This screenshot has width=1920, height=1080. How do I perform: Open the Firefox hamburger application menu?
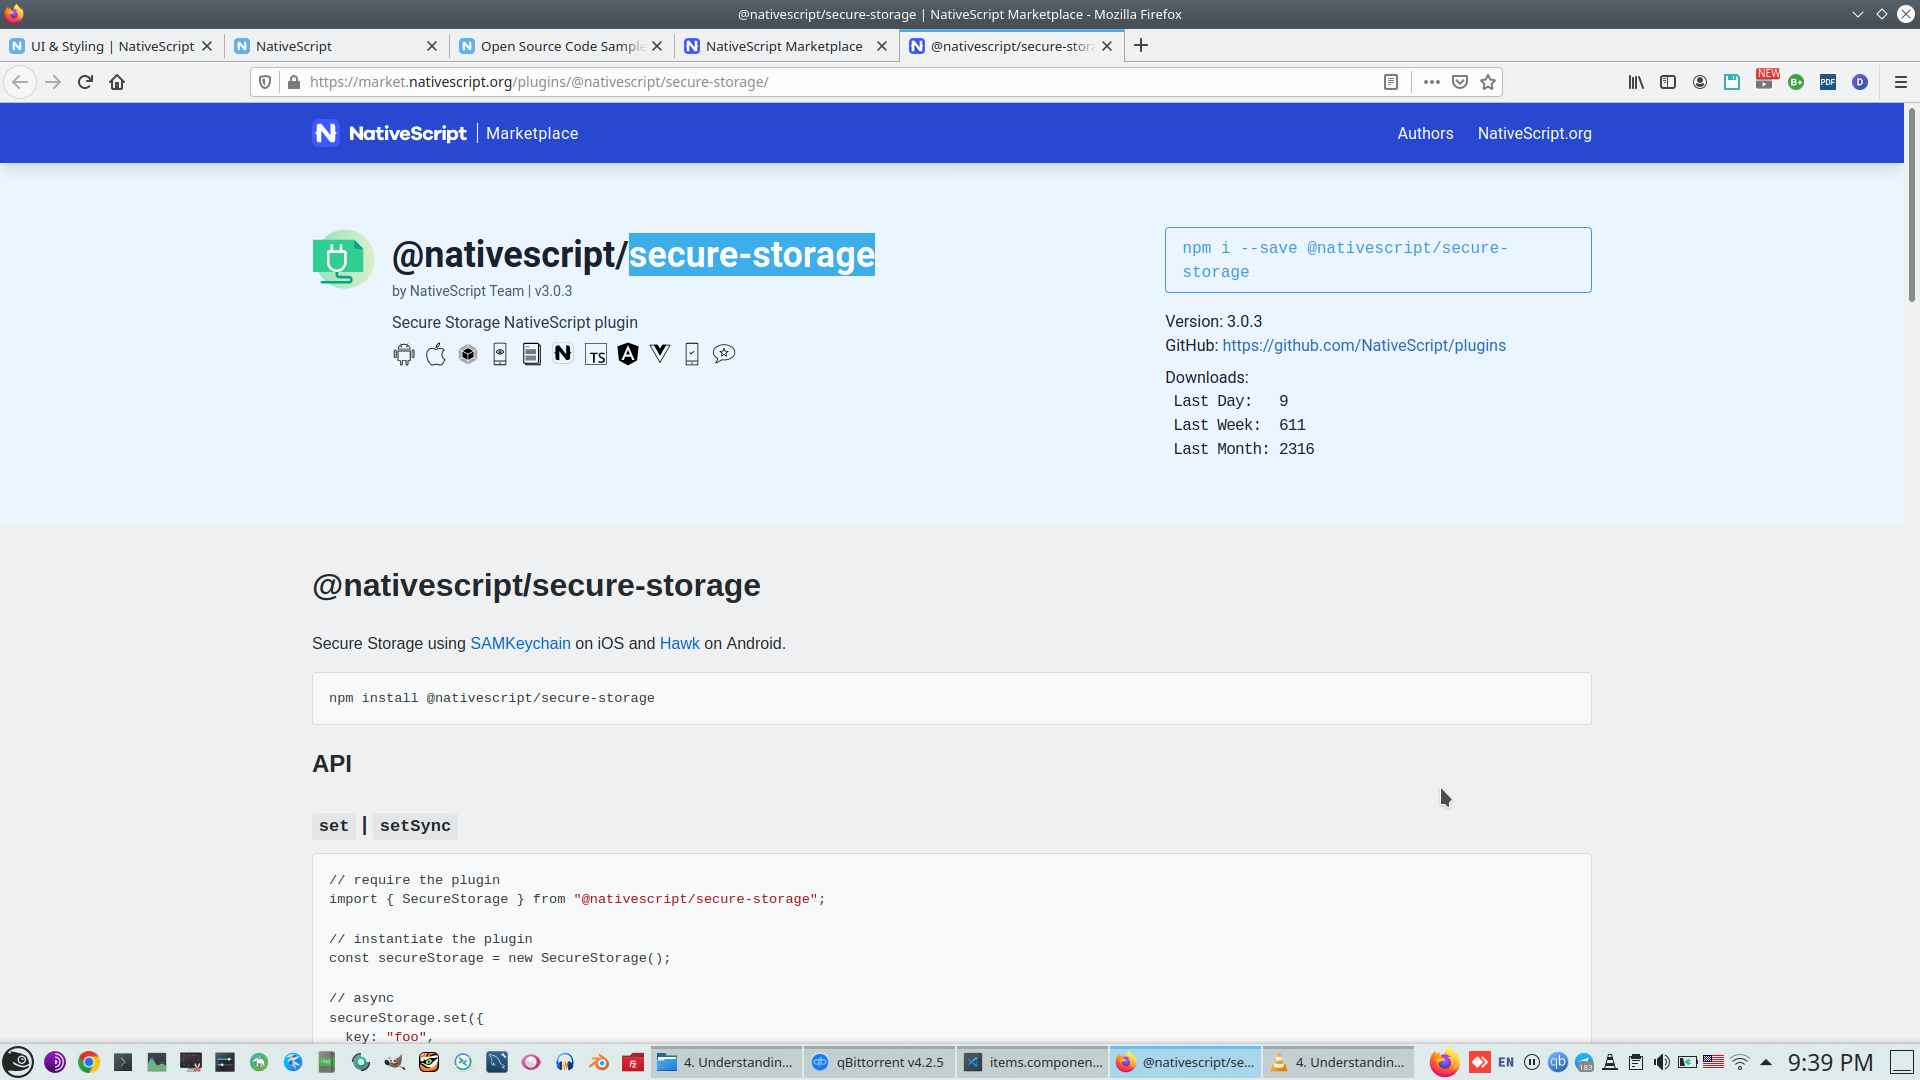[1901, 82]
